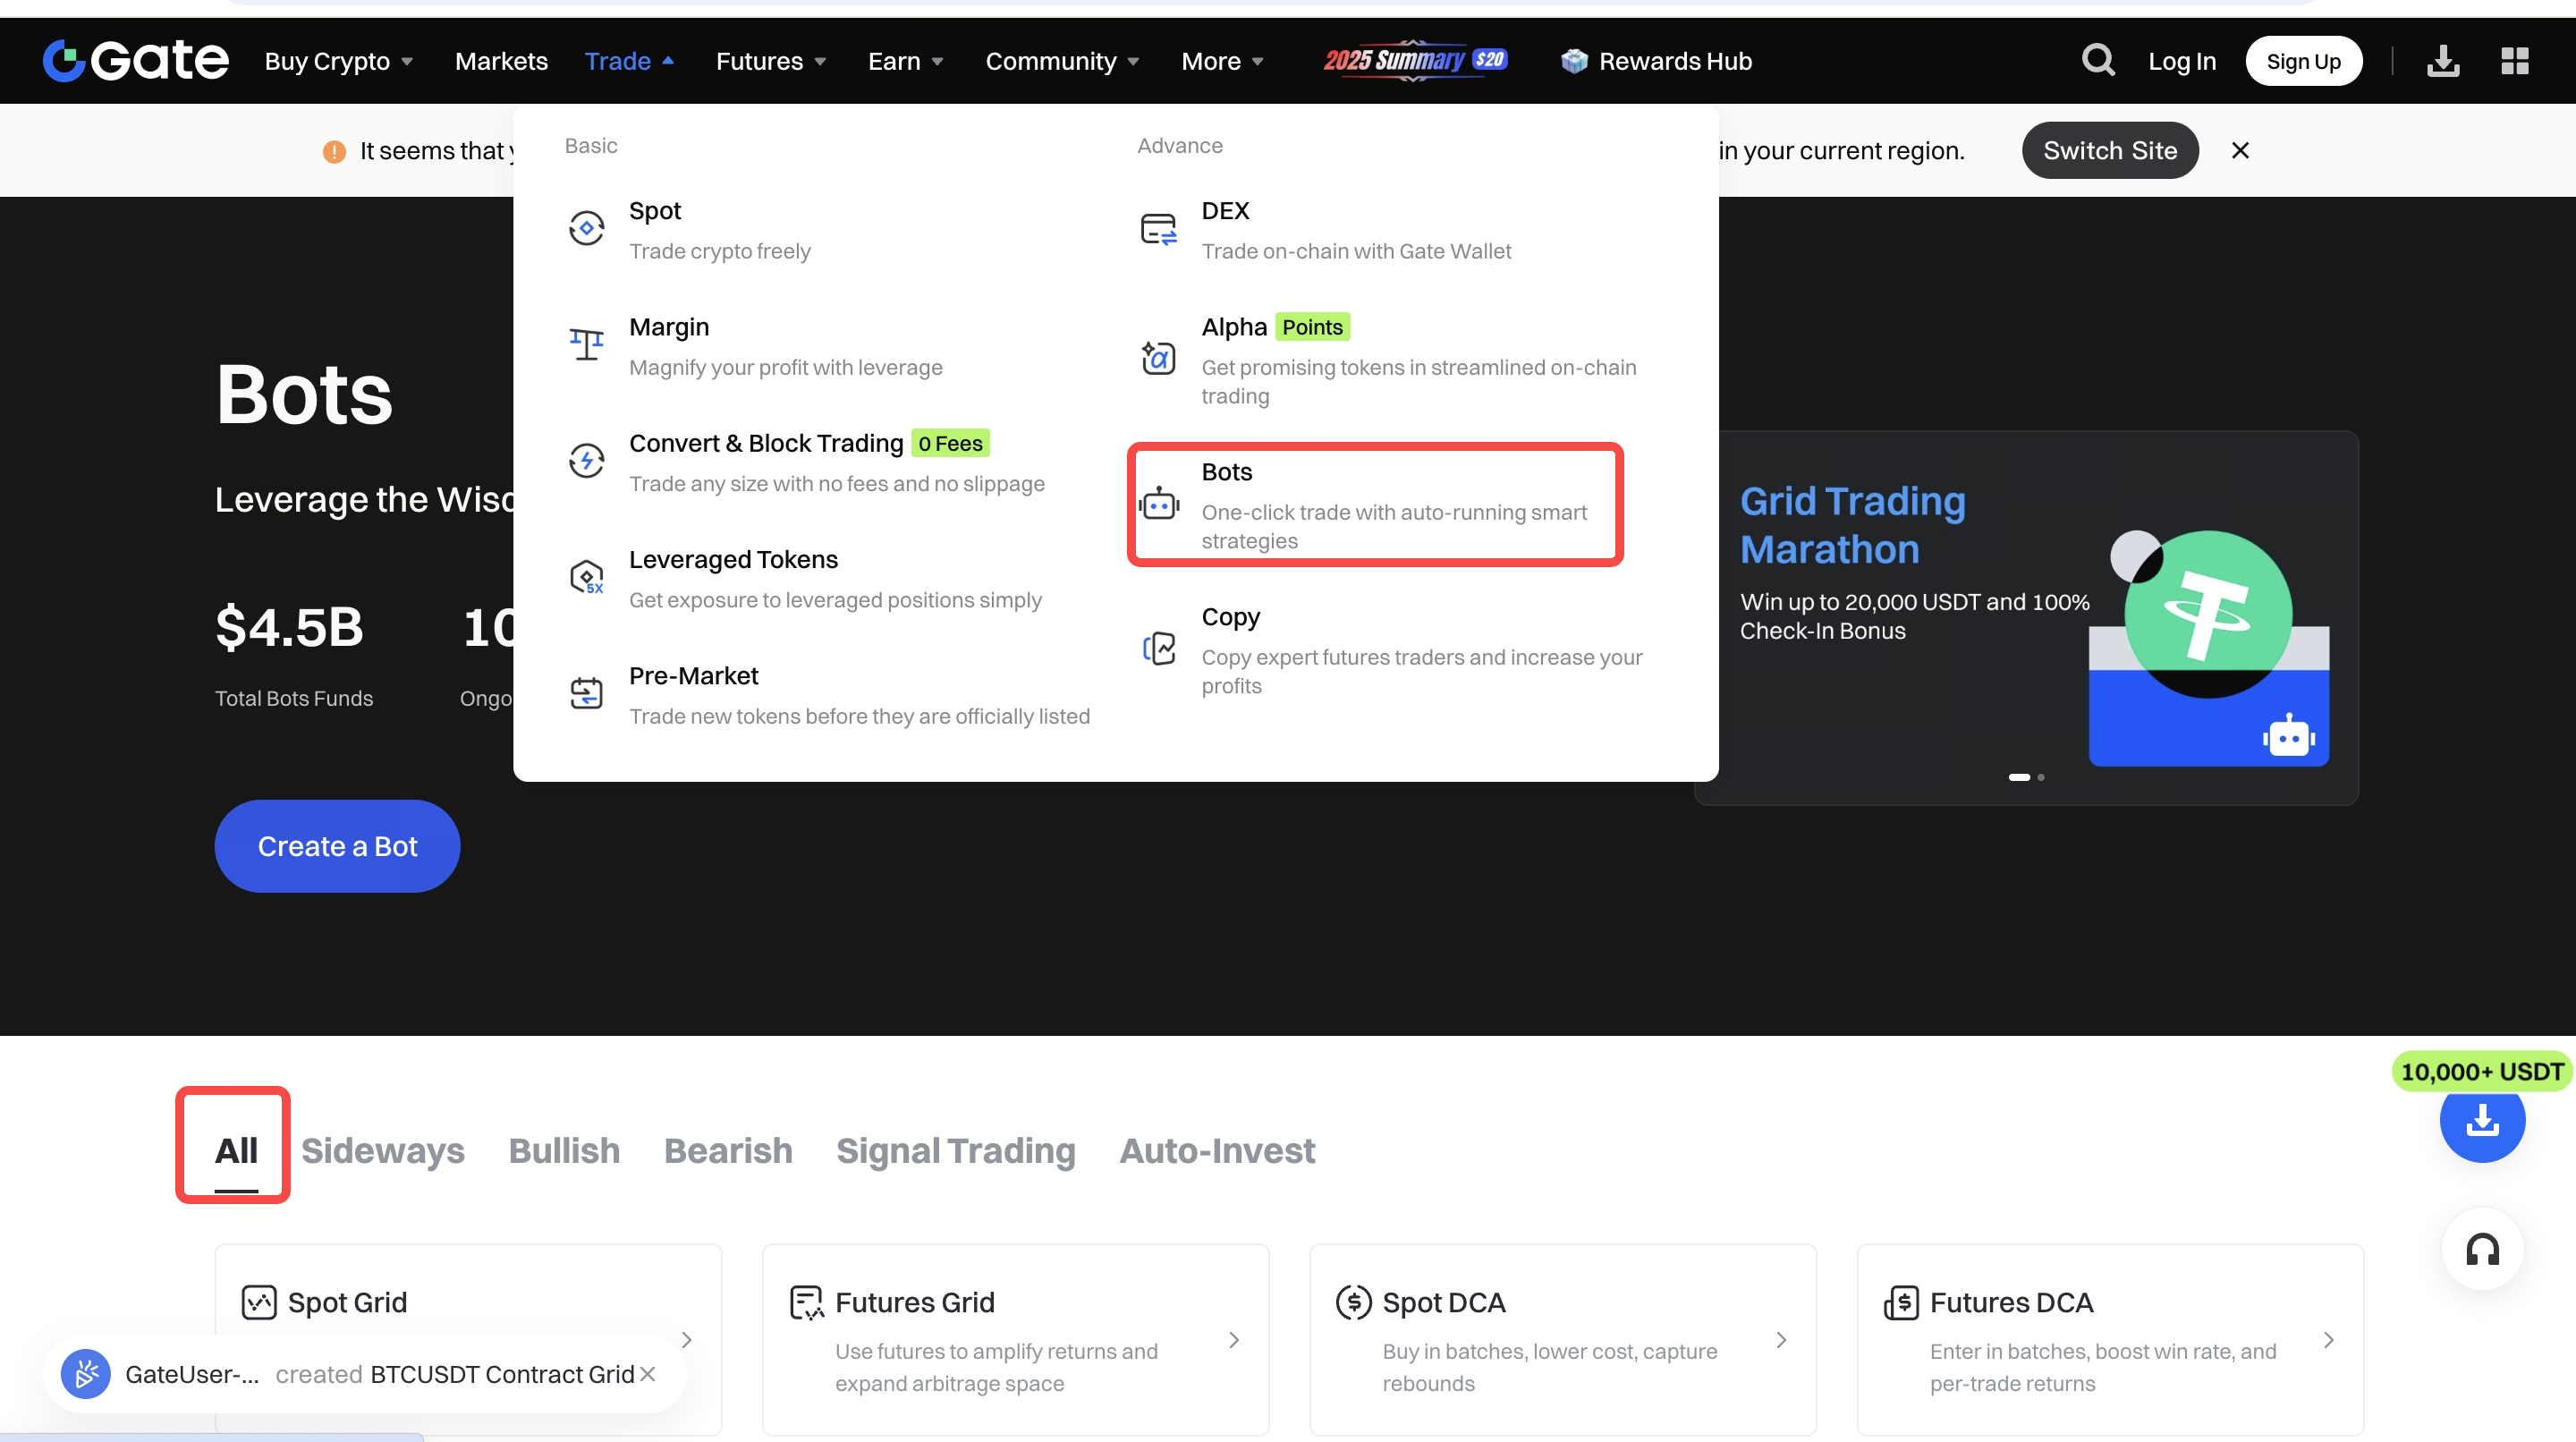Click the Create a Bot button
Image resolution: width=2576 pixels, height=1442 pixels.
pos(337,846)
